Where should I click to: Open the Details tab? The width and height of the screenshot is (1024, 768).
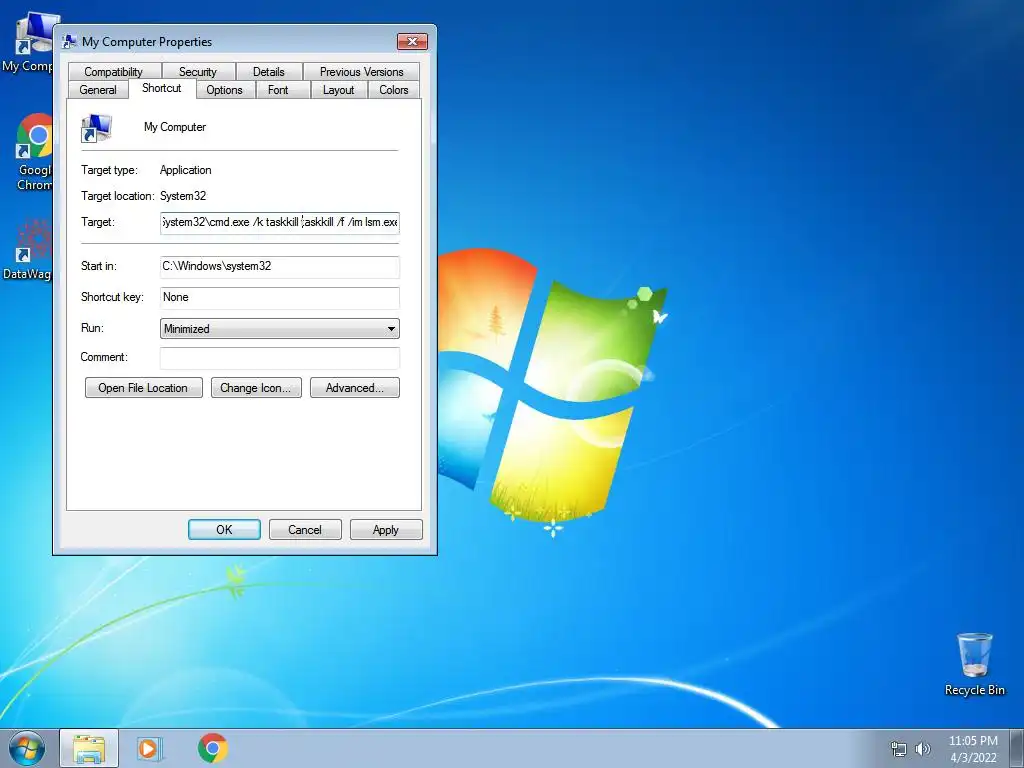(268, 71)
